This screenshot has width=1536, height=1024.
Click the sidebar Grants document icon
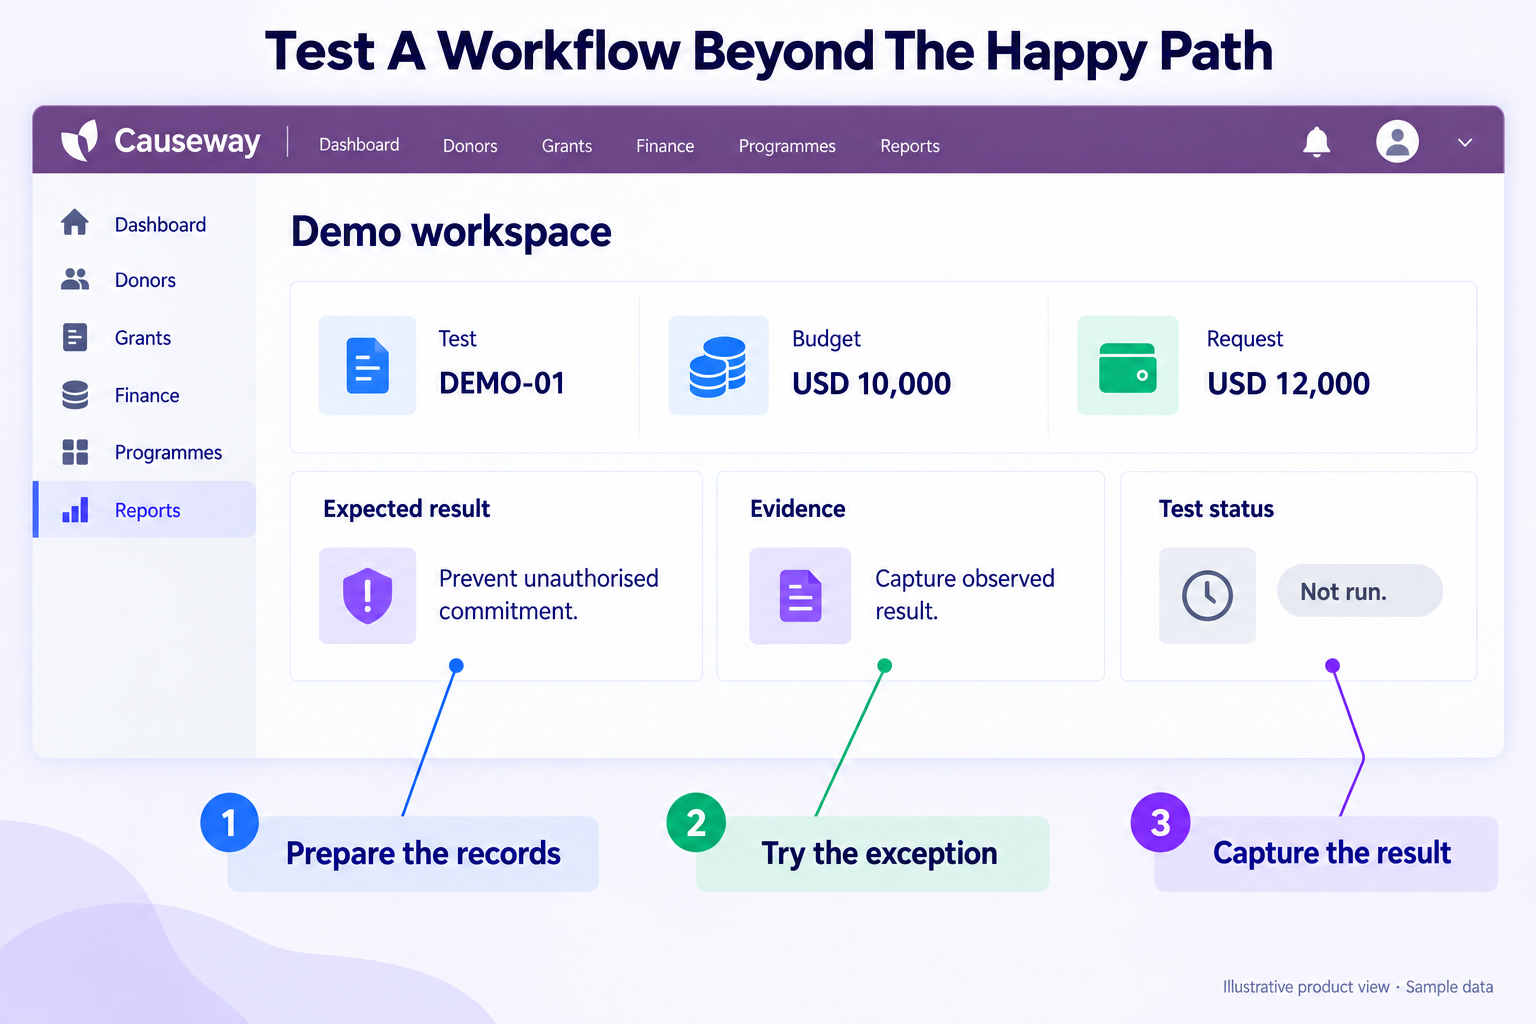[75, 337]
